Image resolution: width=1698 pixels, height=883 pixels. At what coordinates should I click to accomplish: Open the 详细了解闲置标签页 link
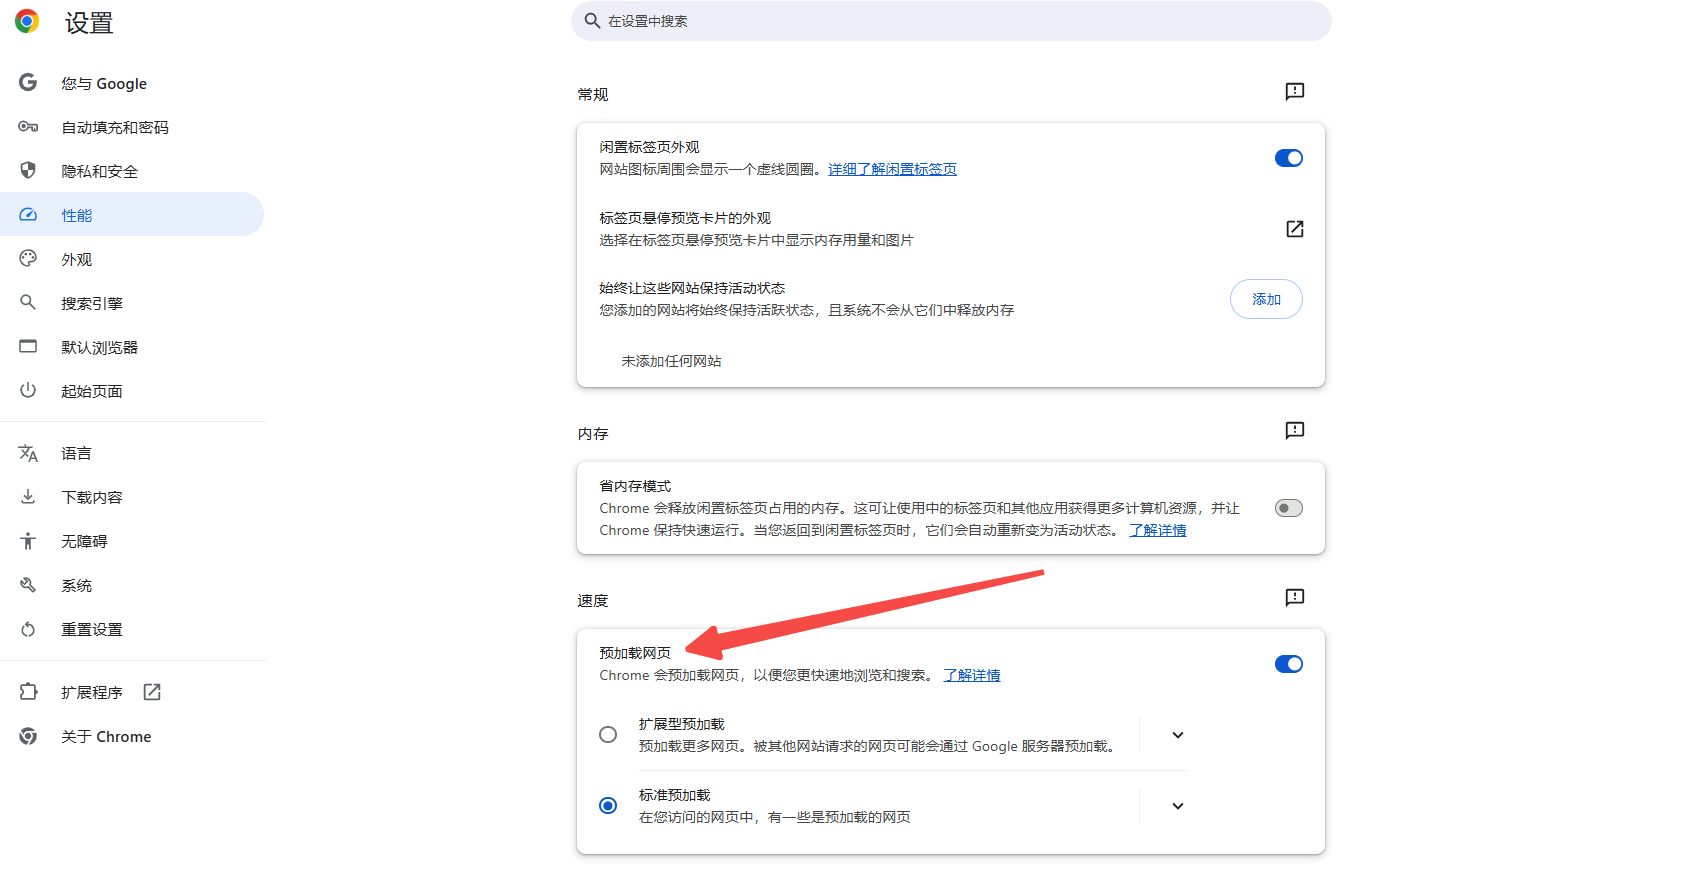(892, 169)
